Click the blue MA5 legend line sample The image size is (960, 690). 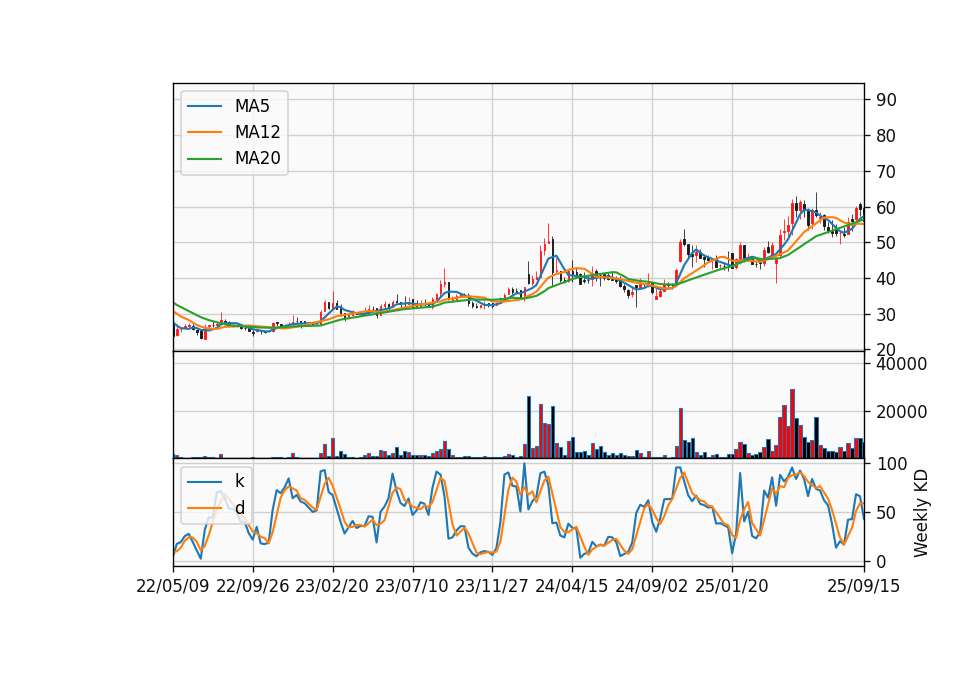point(204,106)
